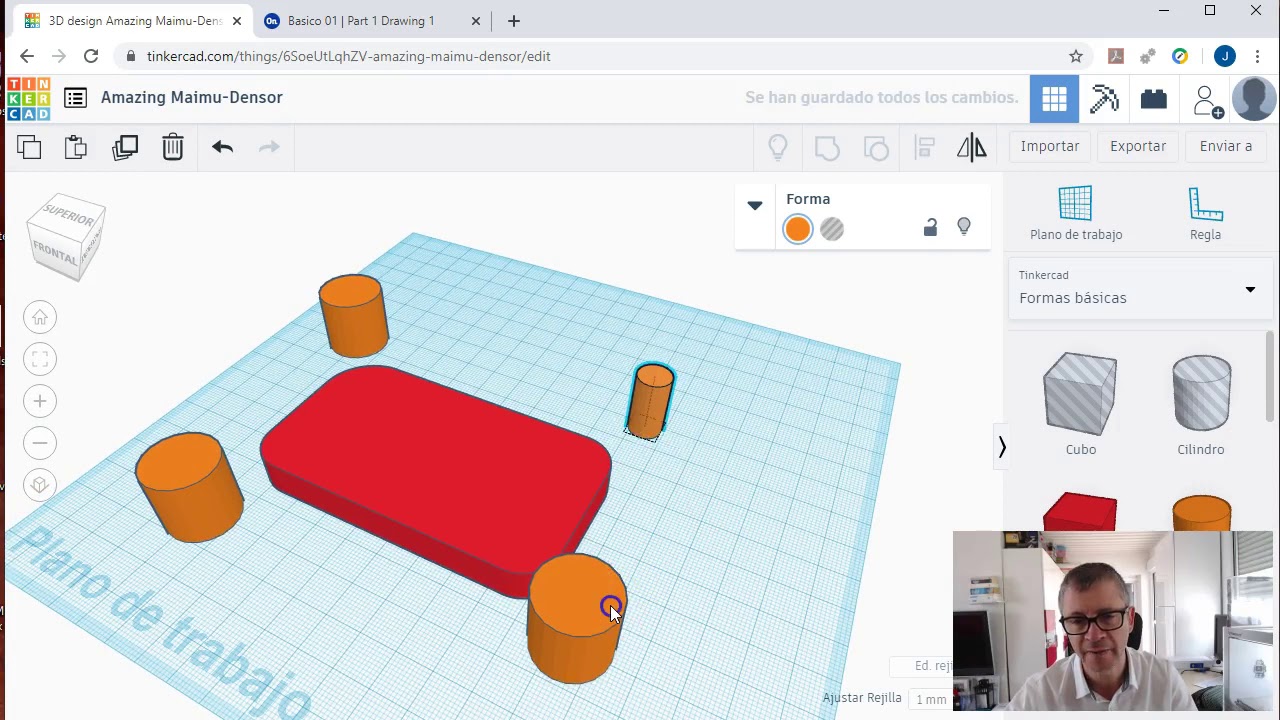This screenshot has height=720, width=1280.
Task: Zoom in on the workplane
Action: pyautogui.click(x=40, y=401)
